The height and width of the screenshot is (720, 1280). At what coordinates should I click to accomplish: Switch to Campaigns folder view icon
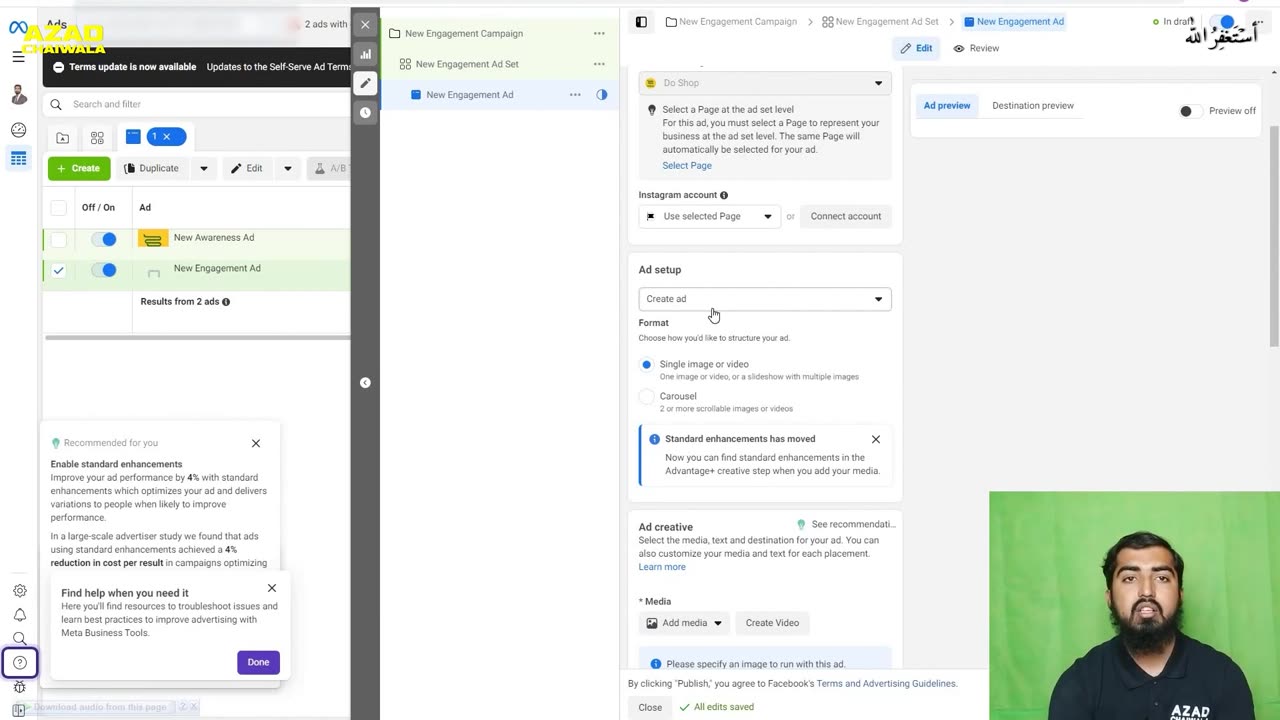pyautogui.click(x=63, y=138)
